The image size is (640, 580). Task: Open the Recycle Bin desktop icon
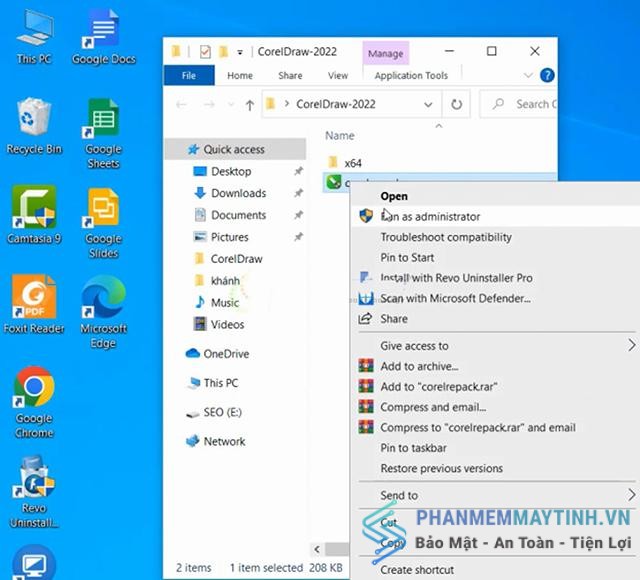pos(34,127)
